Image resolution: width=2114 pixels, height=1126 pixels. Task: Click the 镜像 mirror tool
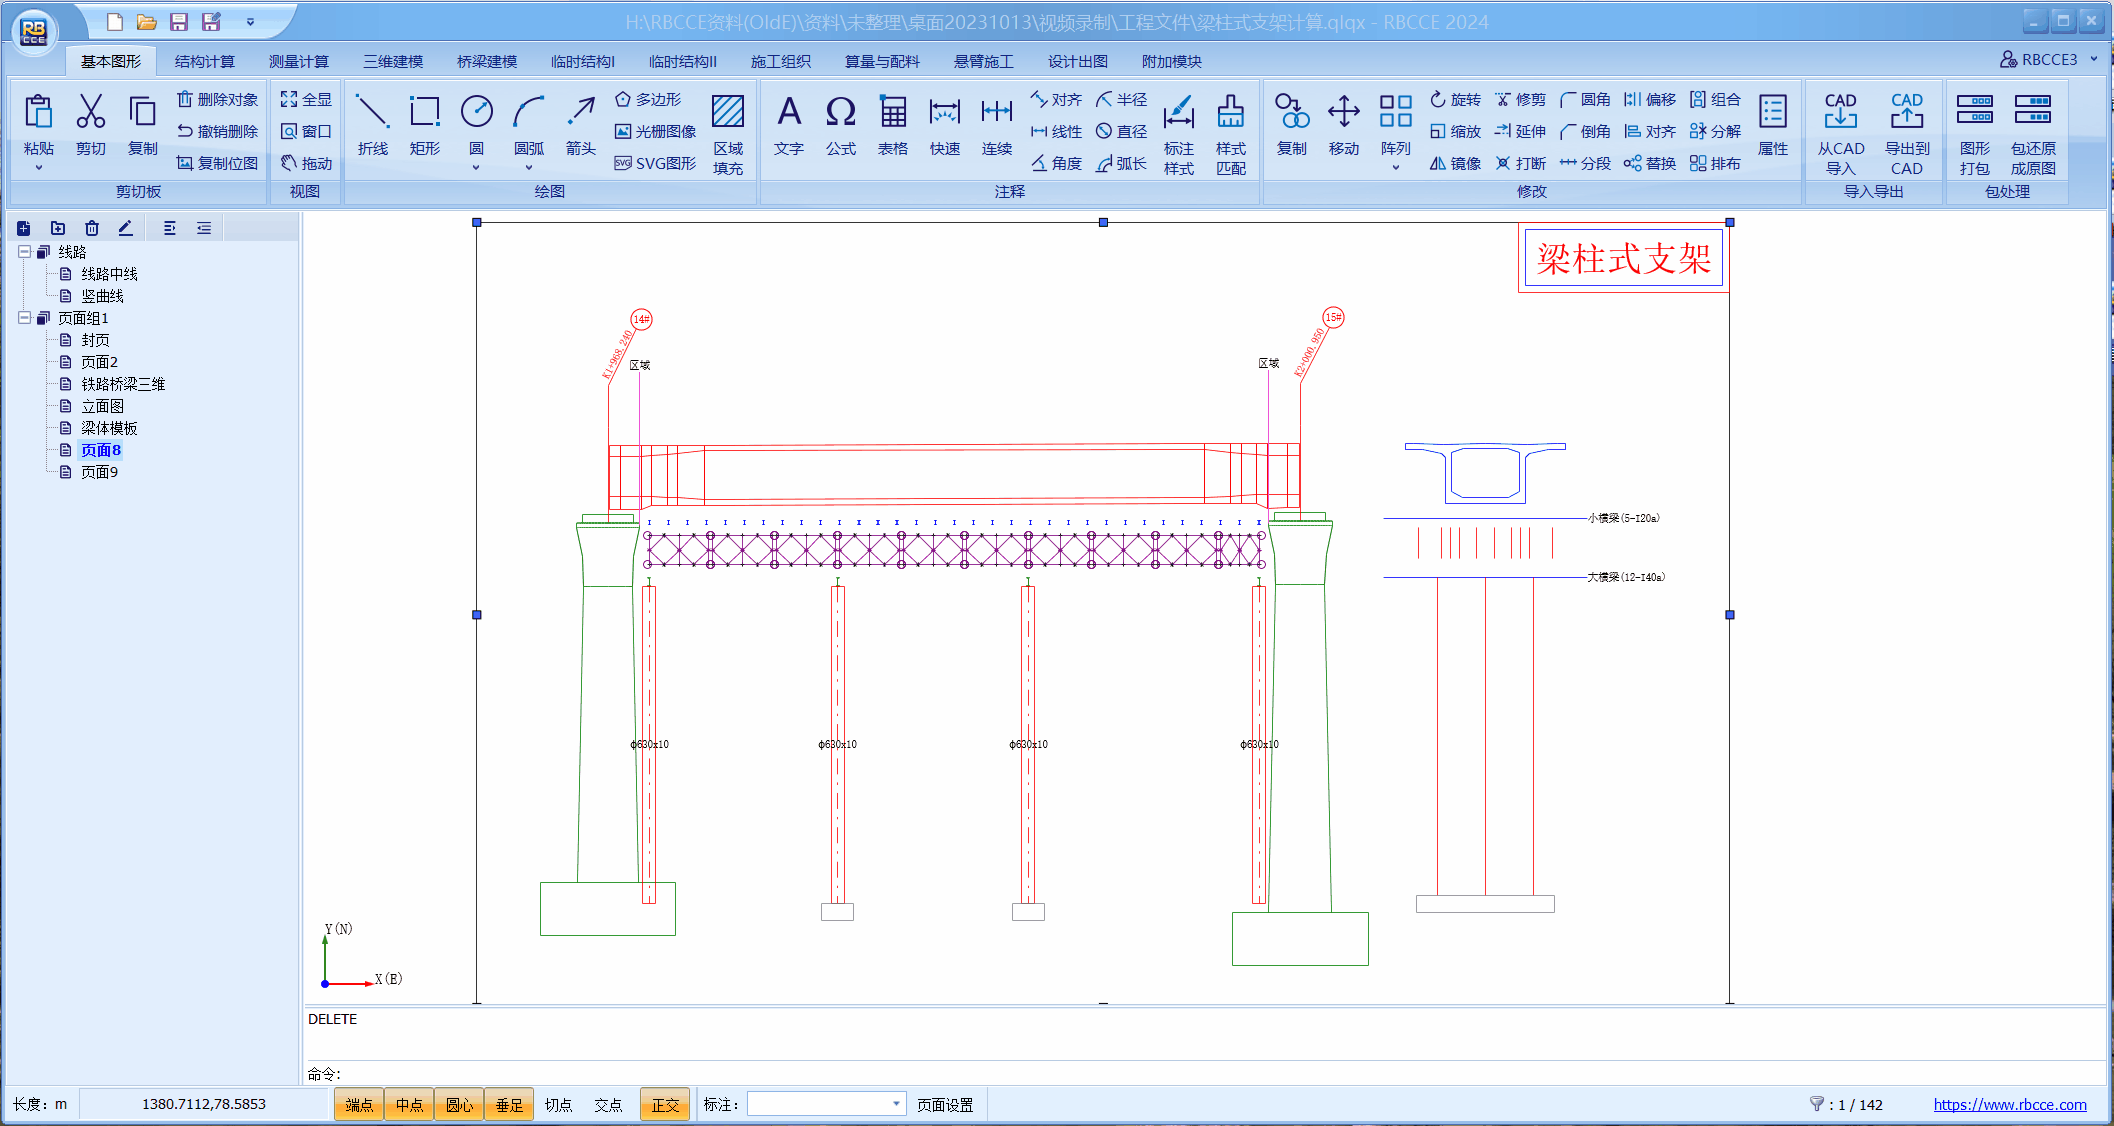coord(1455,163)
